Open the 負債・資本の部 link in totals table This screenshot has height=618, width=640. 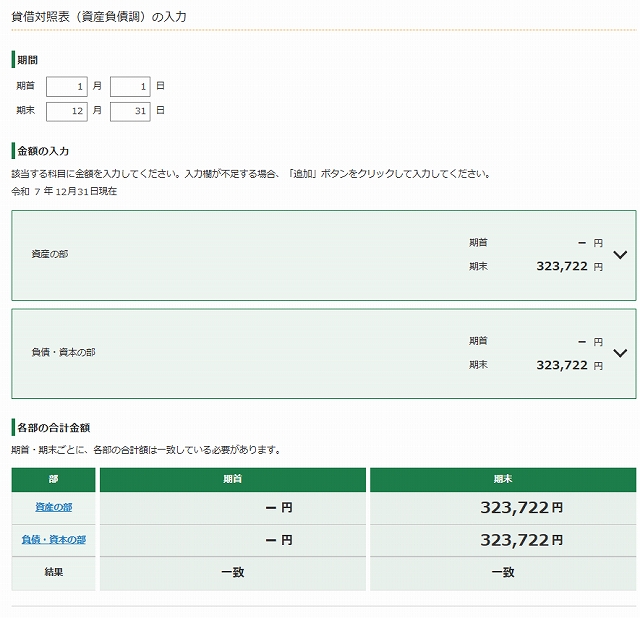coord(54,540)
